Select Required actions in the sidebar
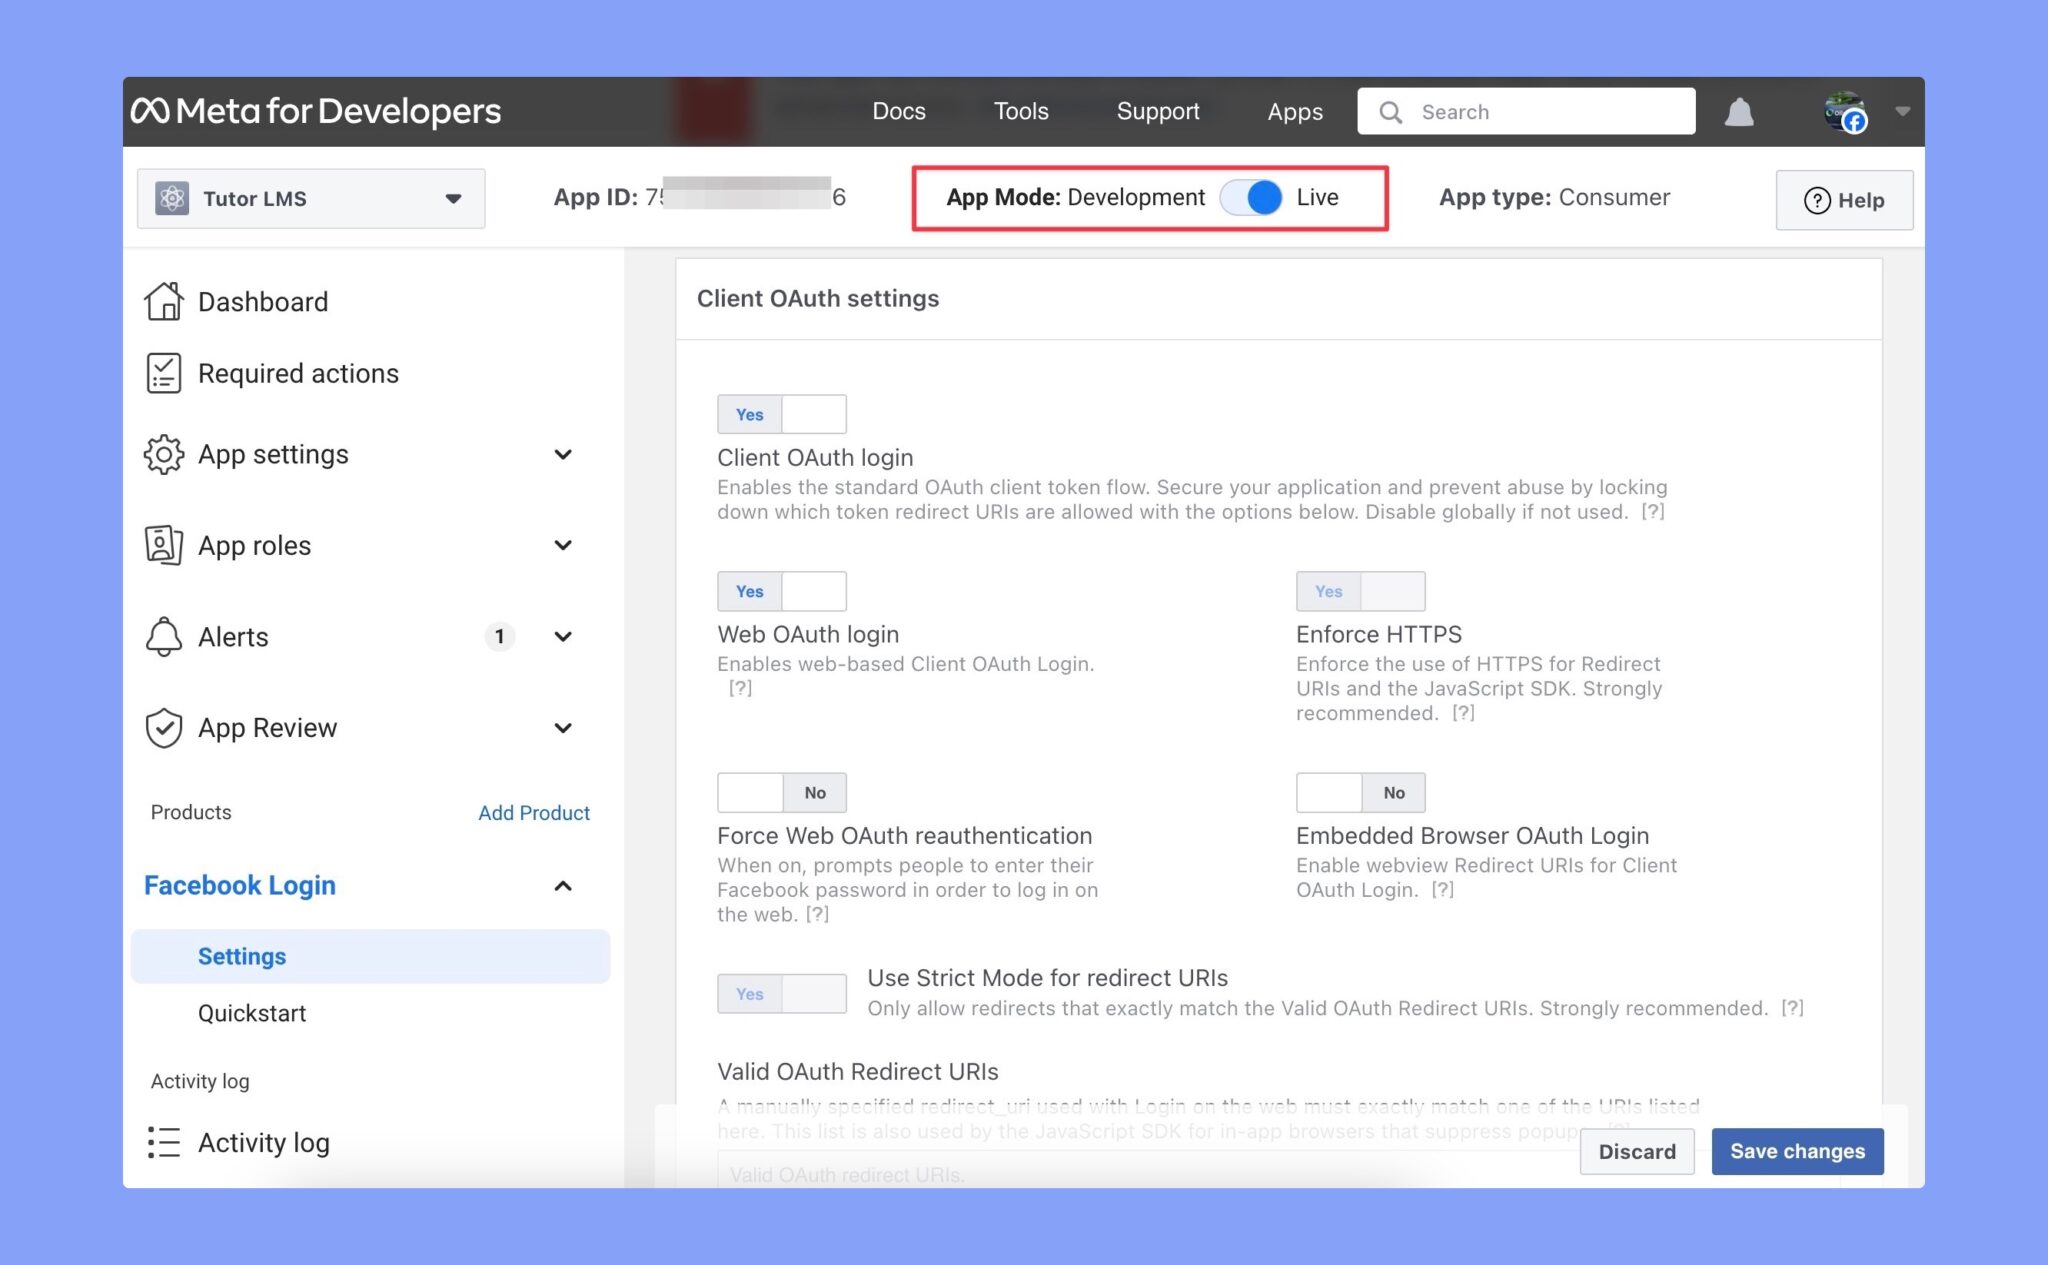This screenshot has width=2048, height=1265. pyautogui.click(x=297, y=372)
